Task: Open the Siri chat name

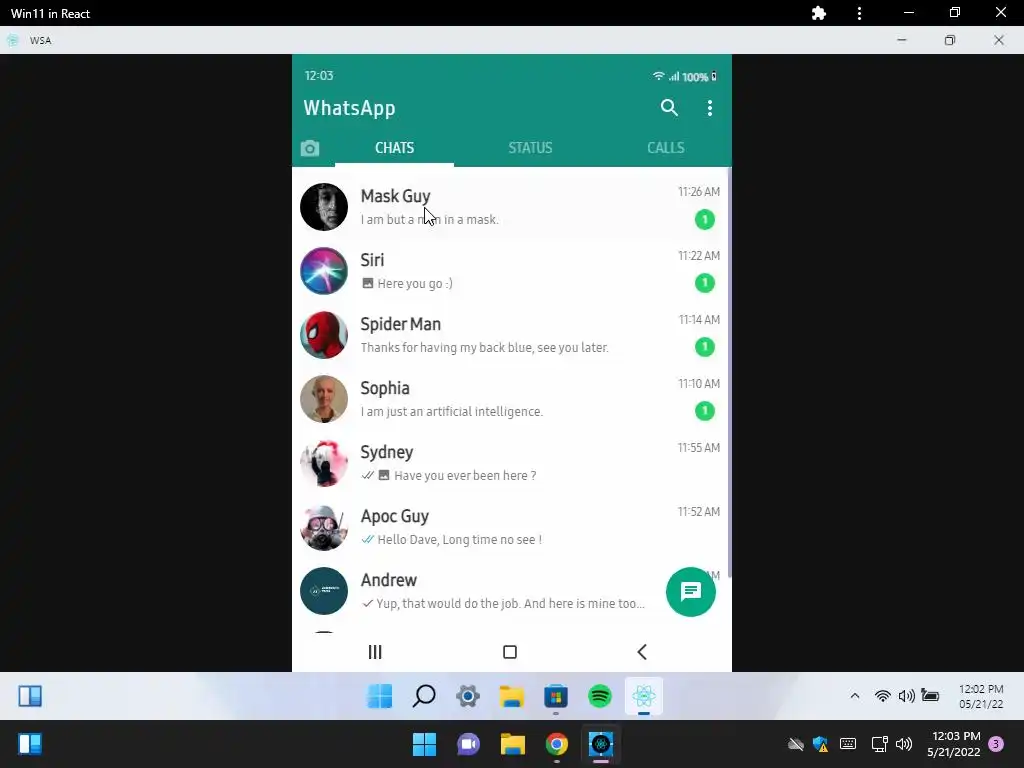Action: click(372, 260)
